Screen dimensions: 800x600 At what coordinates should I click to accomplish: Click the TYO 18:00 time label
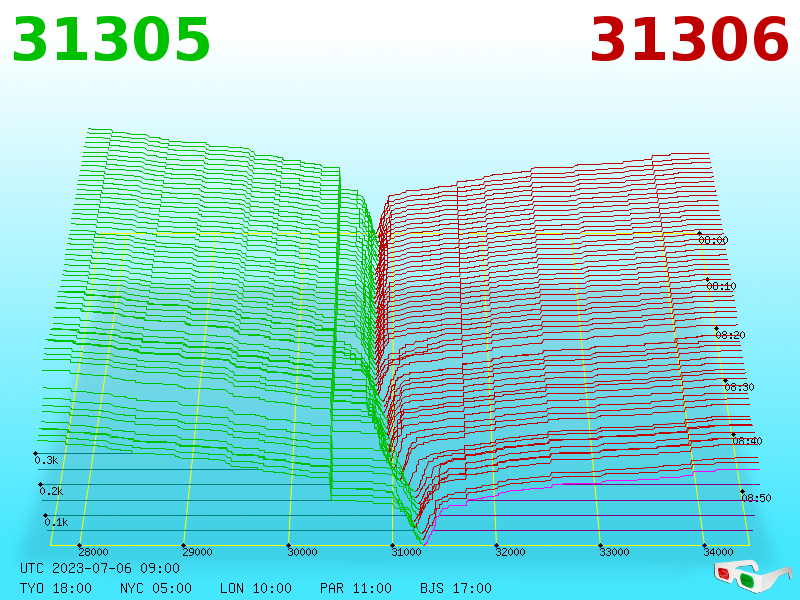coord(56,588)
